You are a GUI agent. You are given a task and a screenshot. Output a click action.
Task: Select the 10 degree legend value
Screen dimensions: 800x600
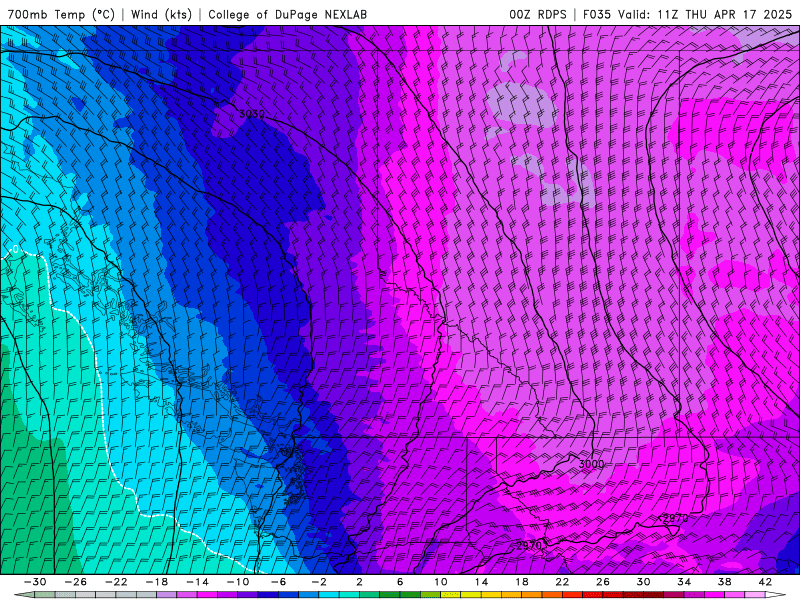(x=440, y=582)
